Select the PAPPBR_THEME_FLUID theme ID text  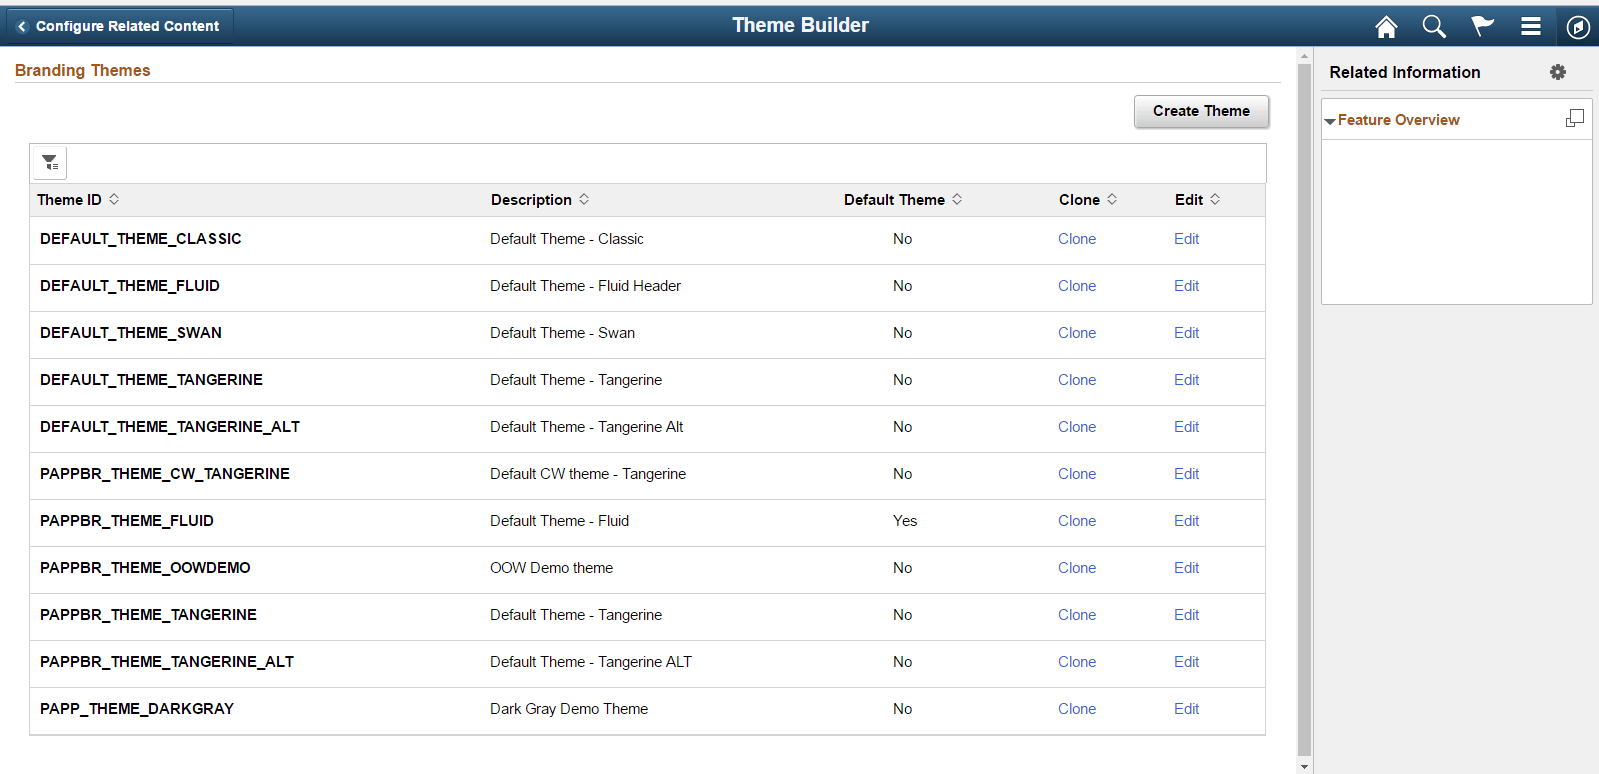click(x=127, y=521)
